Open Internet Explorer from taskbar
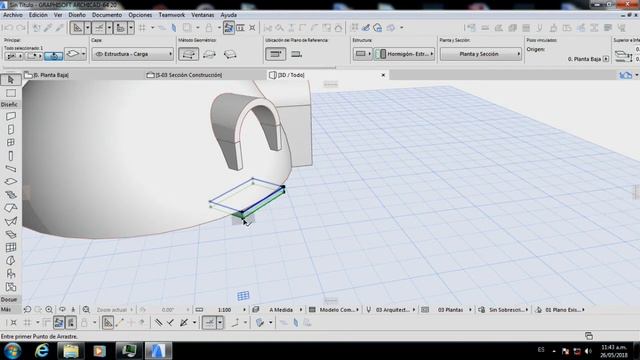Screen dimensions: 640x360 tap(42, 351)
